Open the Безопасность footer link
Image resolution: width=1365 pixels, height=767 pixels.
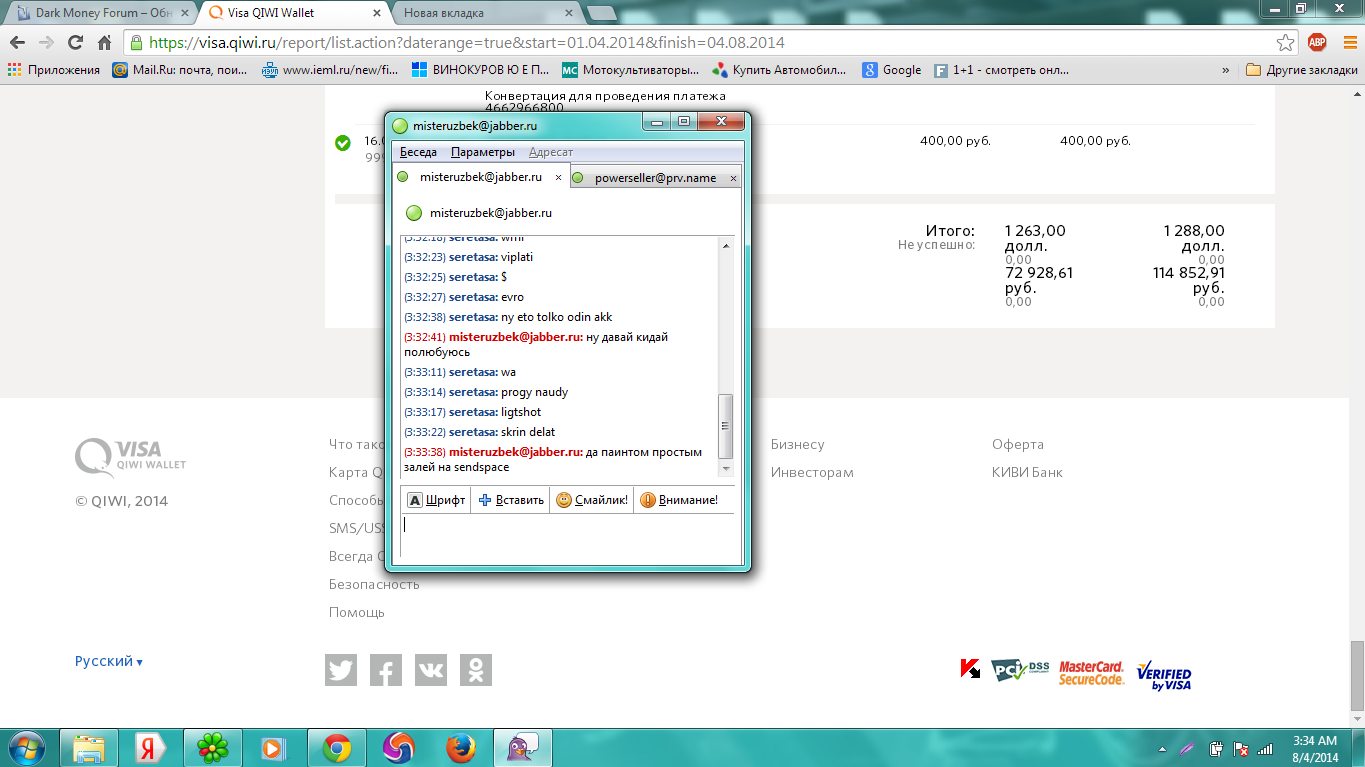click(374, 584)
